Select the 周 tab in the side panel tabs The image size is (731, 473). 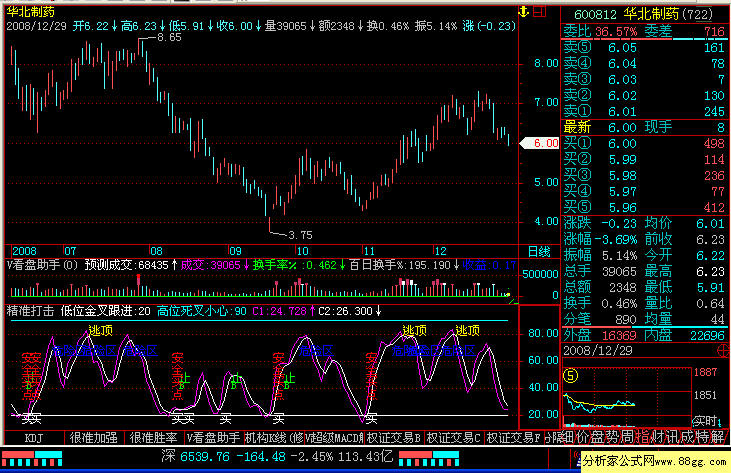(x=628, y=437)
